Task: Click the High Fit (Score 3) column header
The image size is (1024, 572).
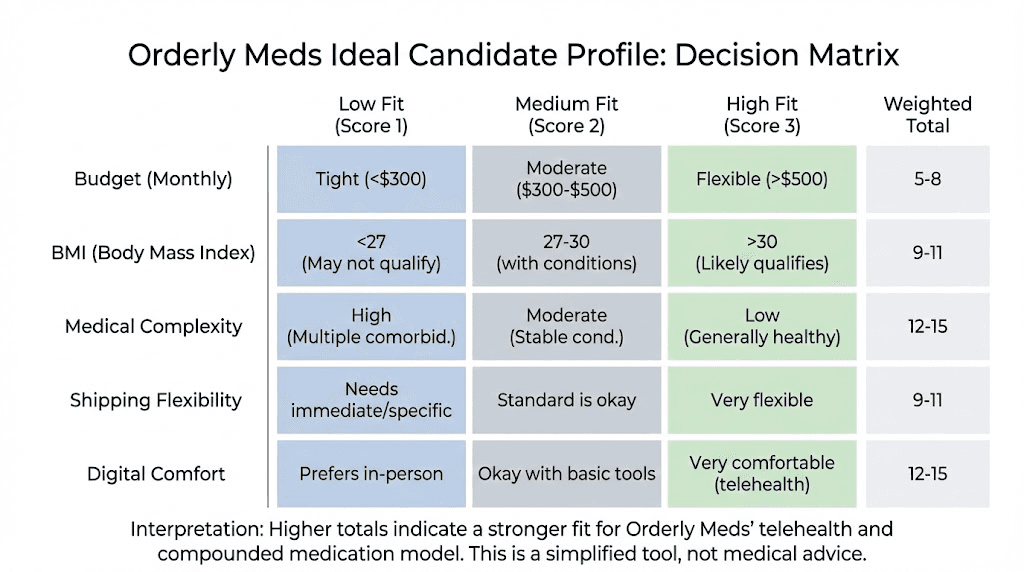Action: point(761,115)
